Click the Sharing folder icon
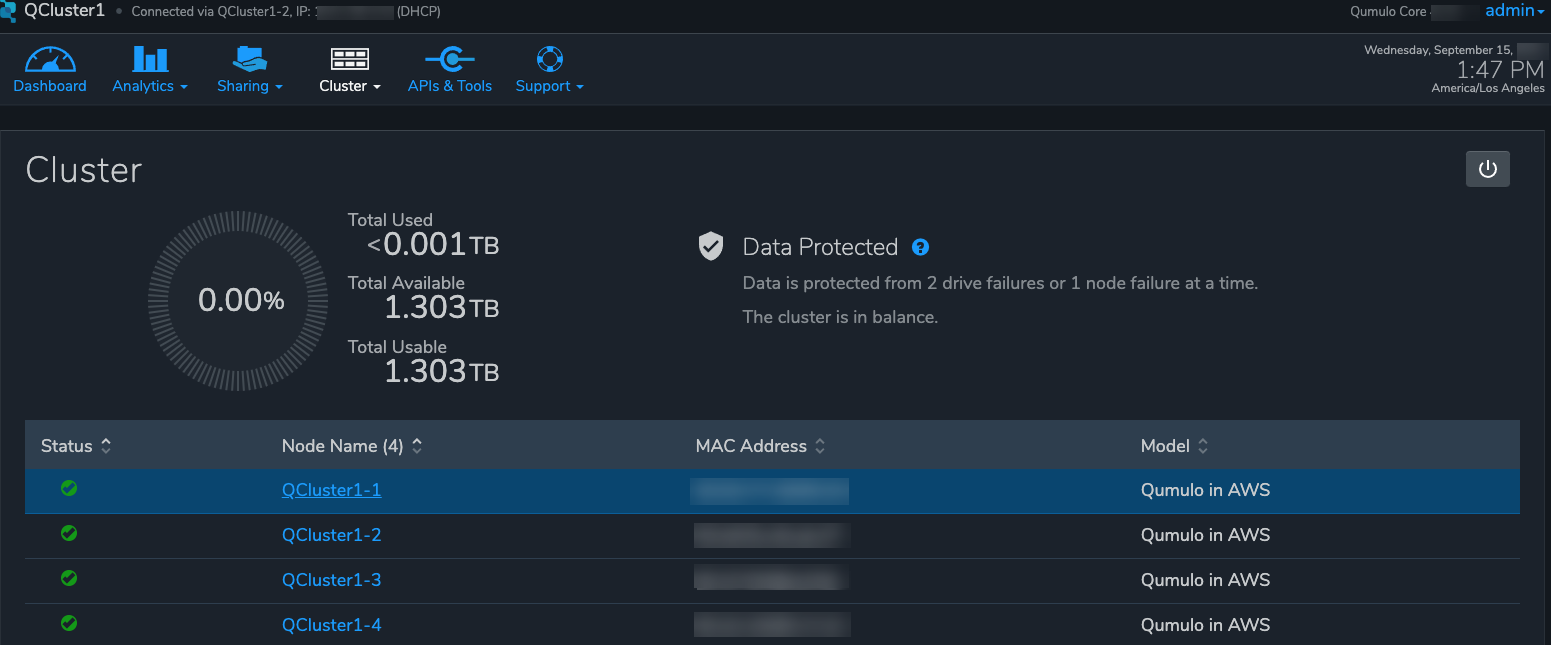This screenshot has height=645, width=1551. point(249,59)
